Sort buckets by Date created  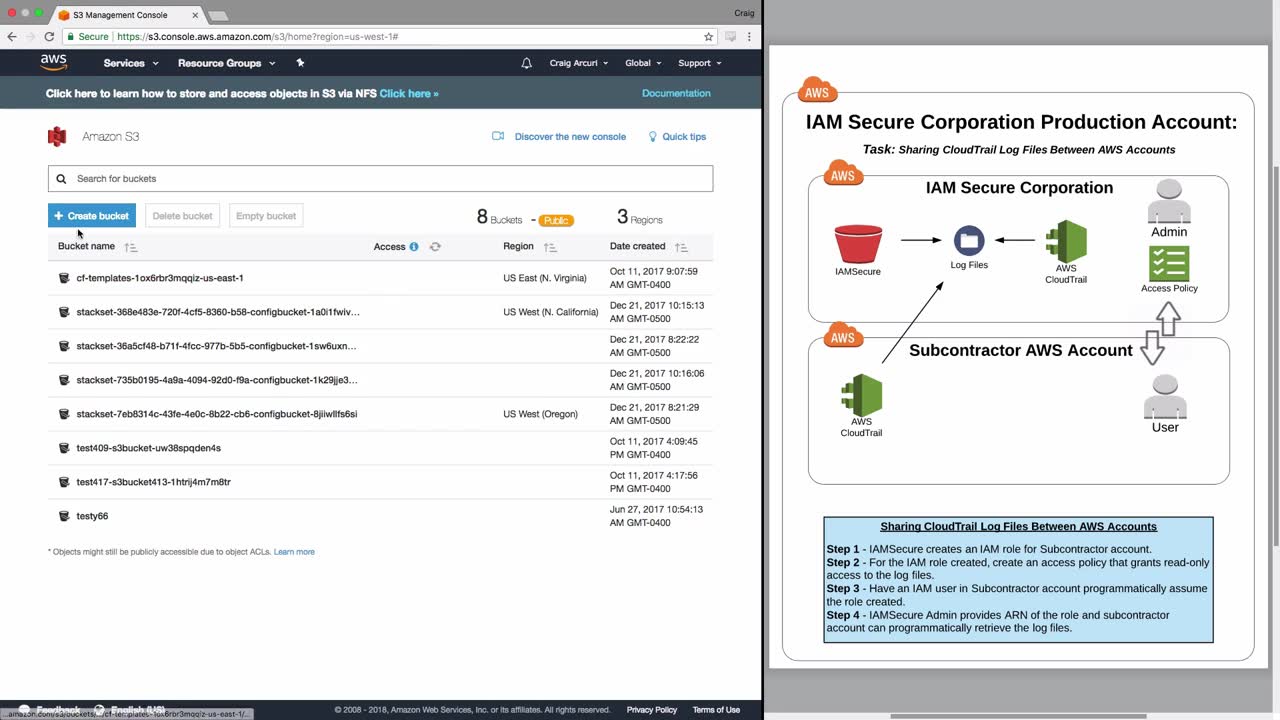coord(681,247)
